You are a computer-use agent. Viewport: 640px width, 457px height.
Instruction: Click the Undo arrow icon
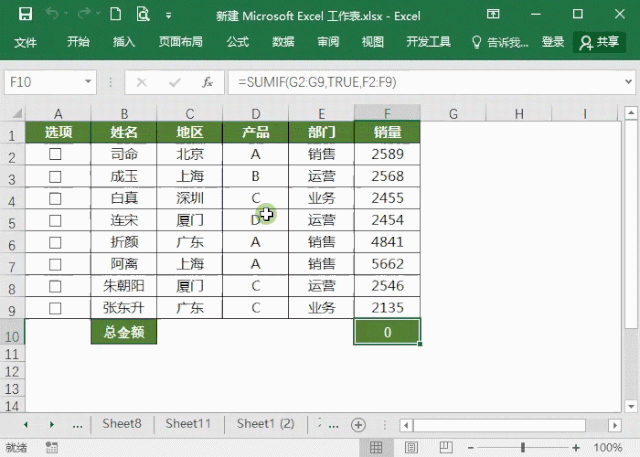point(52,14)
